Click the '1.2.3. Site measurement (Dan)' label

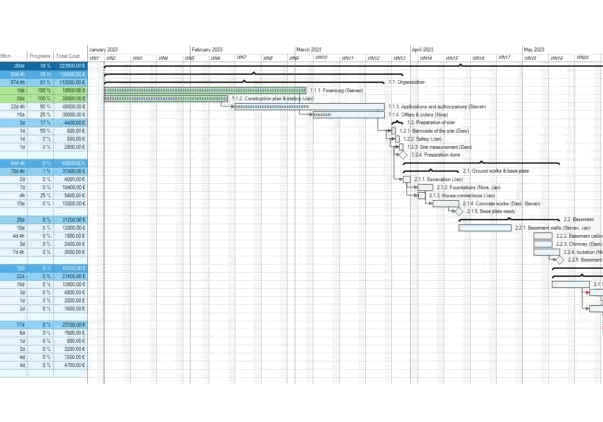pyautogui.click(x=440, y=147)
